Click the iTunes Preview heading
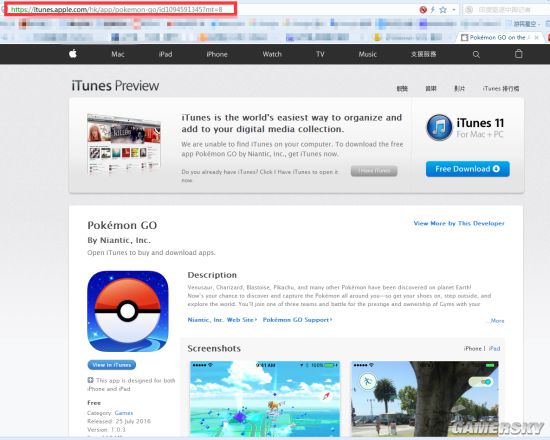This screenshot has height=440, width=550. (115, 86)
